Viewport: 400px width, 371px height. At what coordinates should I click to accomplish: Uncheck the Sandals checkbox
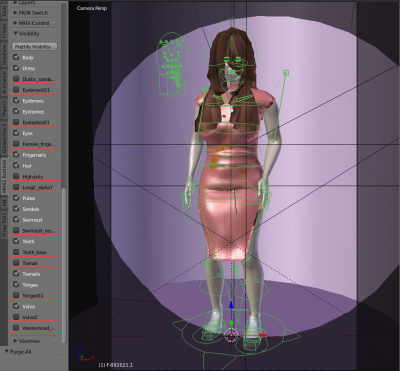pos(16,209)
